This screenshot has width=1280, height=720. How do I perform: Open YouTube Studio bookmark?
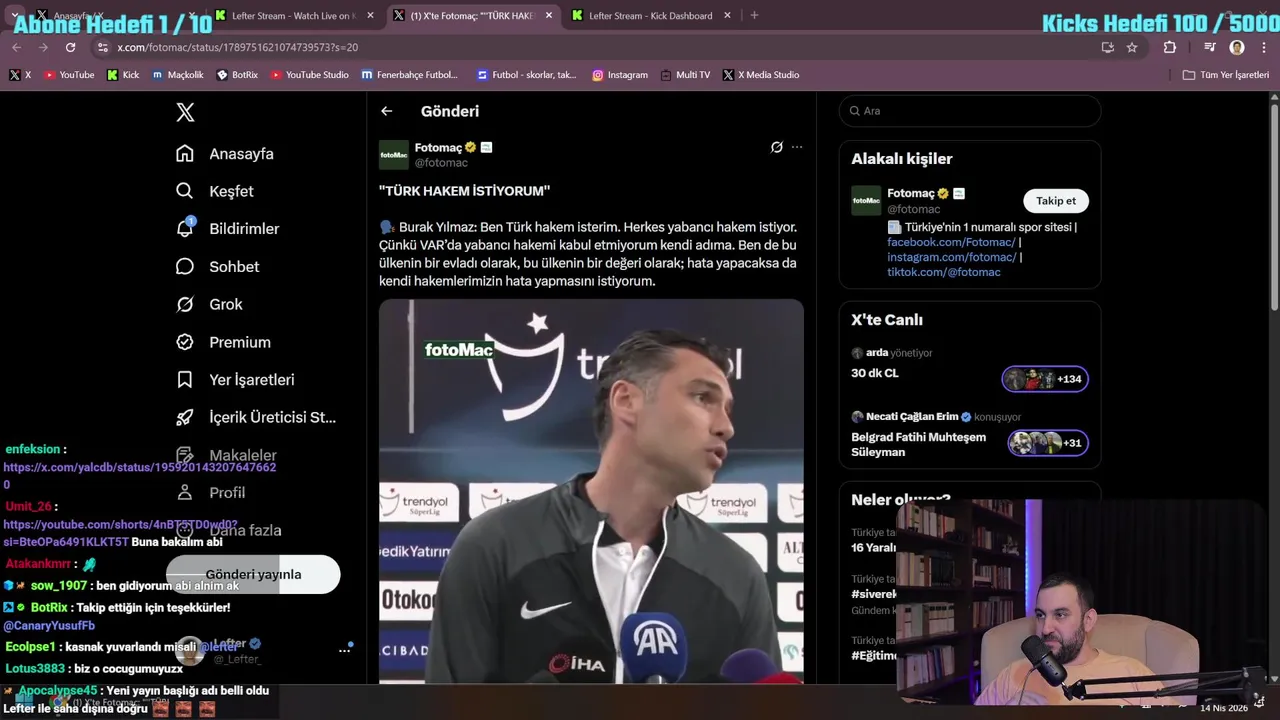309,75
